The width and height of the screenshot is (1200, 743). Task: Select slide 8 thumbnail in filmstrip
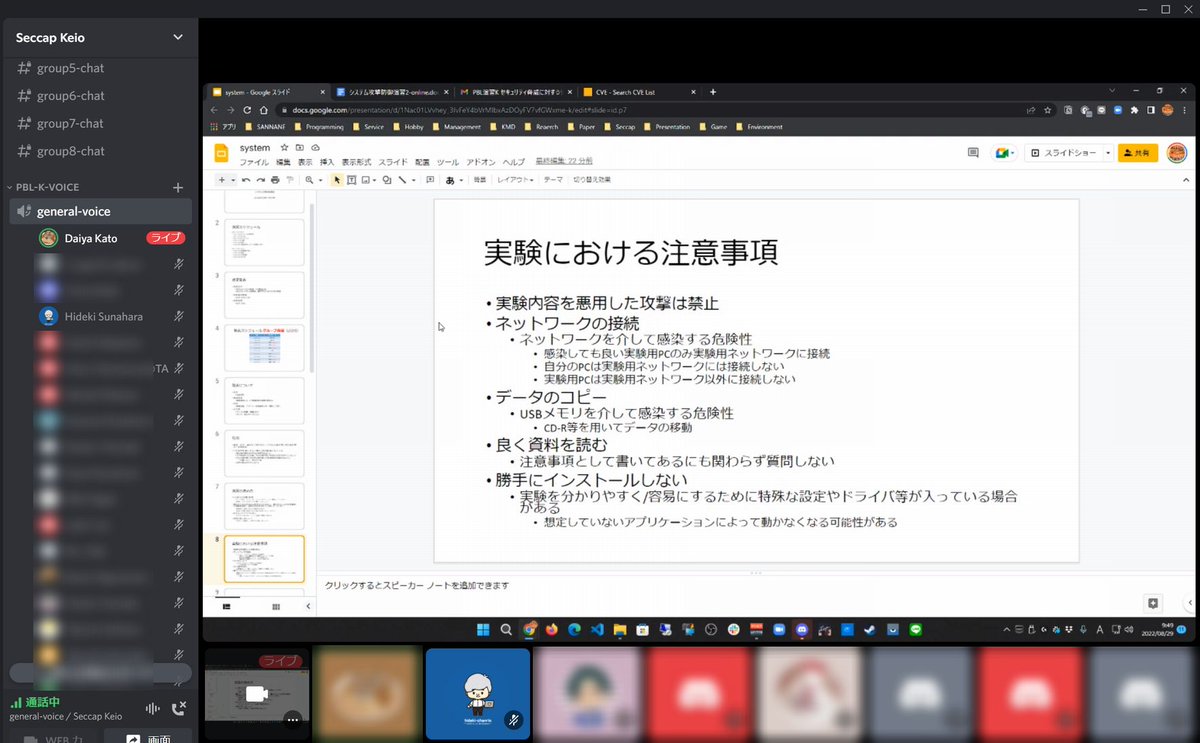point(264,559)
